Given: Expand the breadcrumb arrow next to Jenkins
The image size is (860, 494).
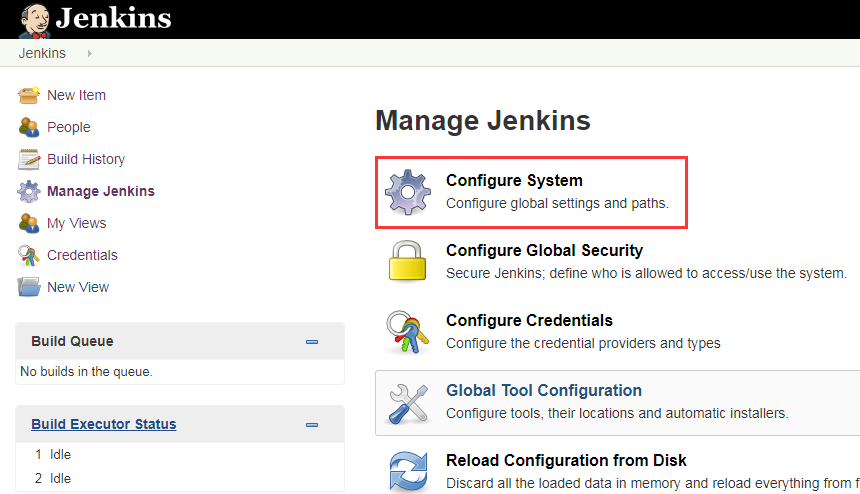Looking at the screenshot, I should [x=89, y=53].
